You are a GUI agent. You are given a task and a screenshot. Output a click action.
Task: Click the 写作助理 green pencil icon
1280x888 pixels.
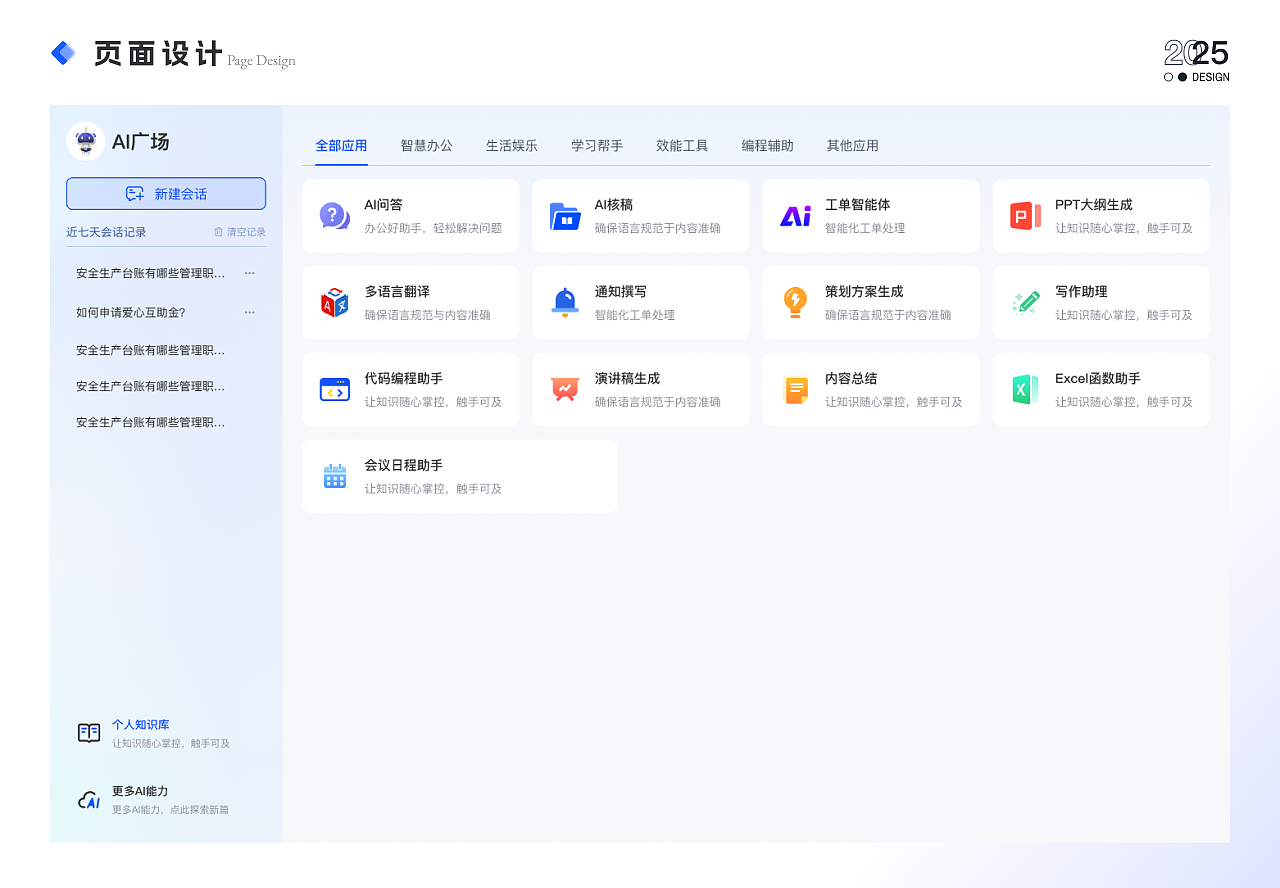(1025, 303)
